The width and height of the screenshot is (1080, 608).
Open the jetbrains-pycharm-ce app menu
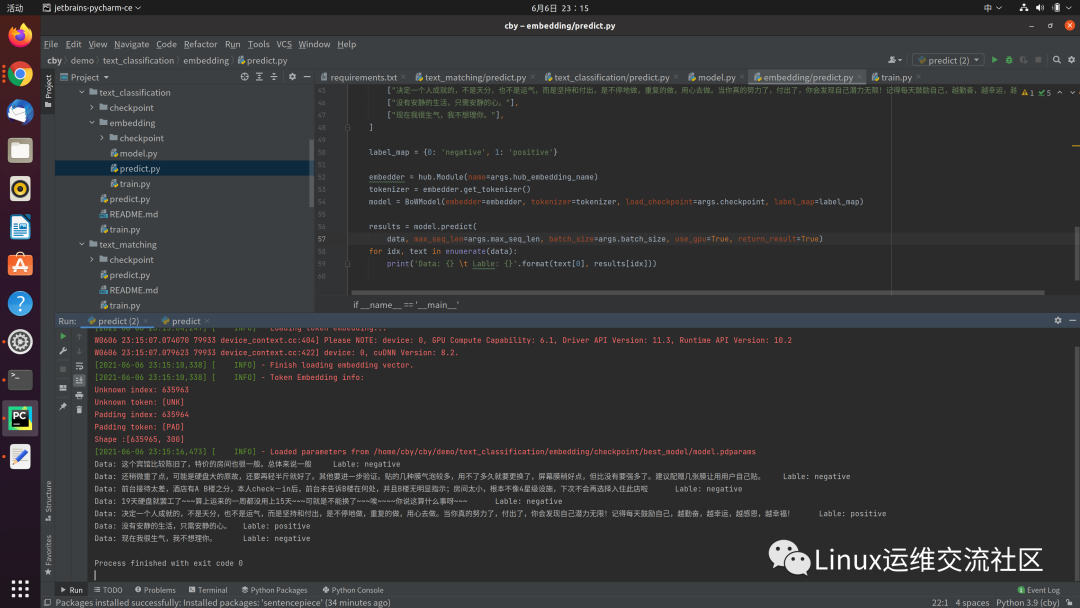pyautogui.click(x=92, y=8)
